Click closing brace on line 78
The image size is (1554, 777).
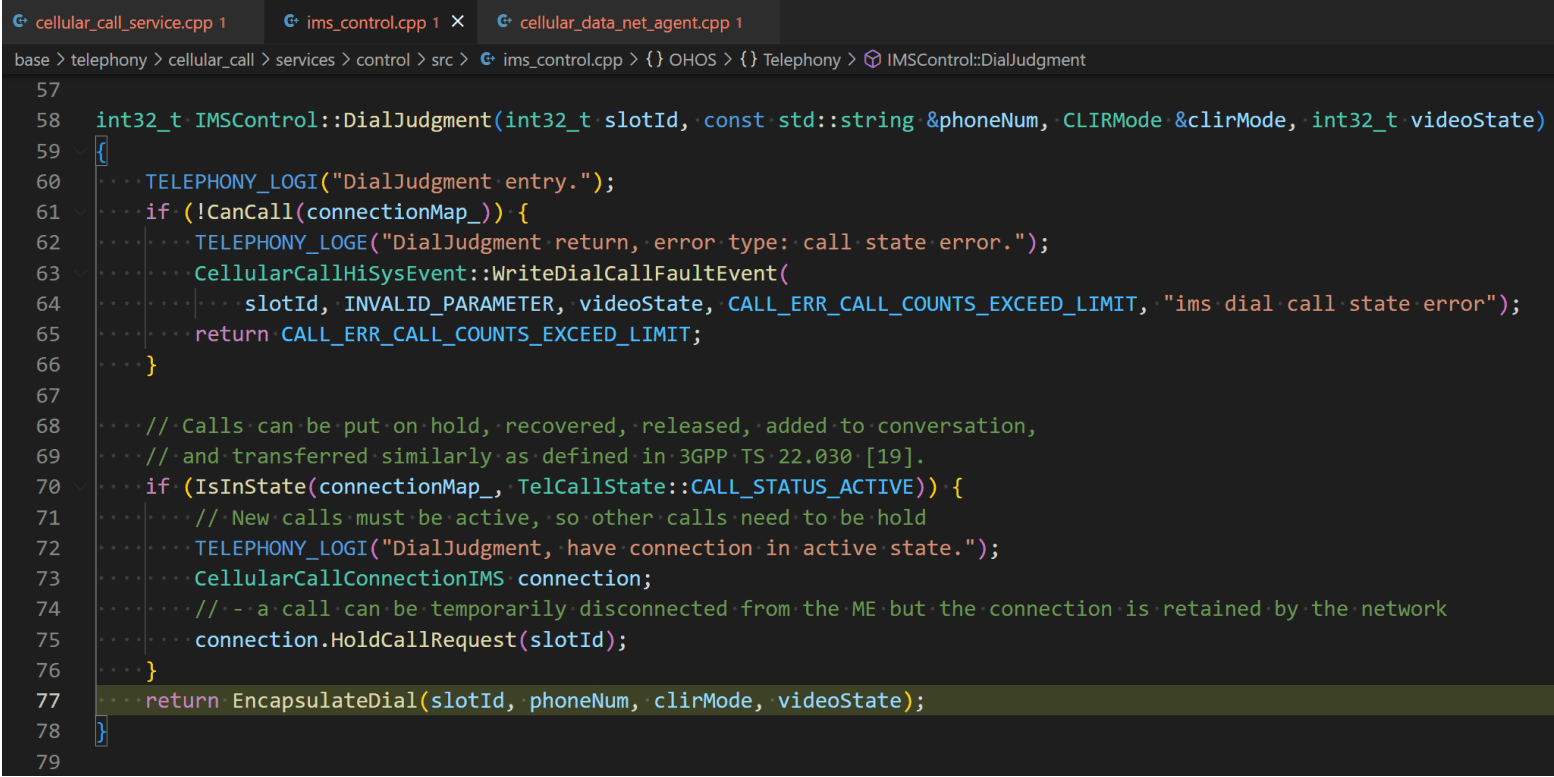click(101, 731)
